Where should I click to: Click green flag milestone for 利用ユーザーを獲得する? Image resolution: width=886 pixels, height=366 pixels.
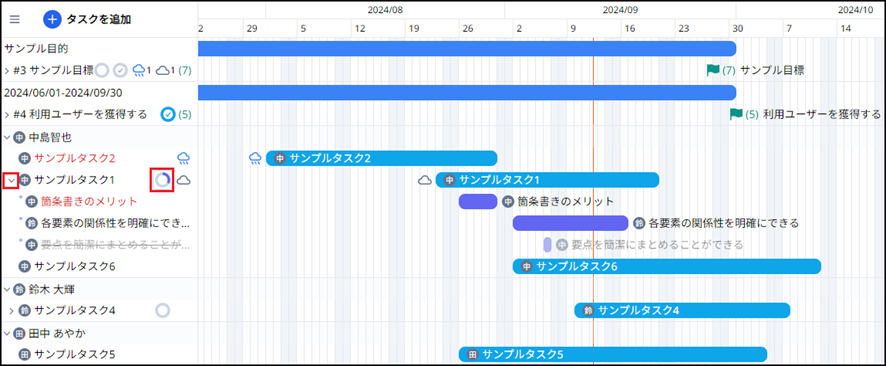736,114
